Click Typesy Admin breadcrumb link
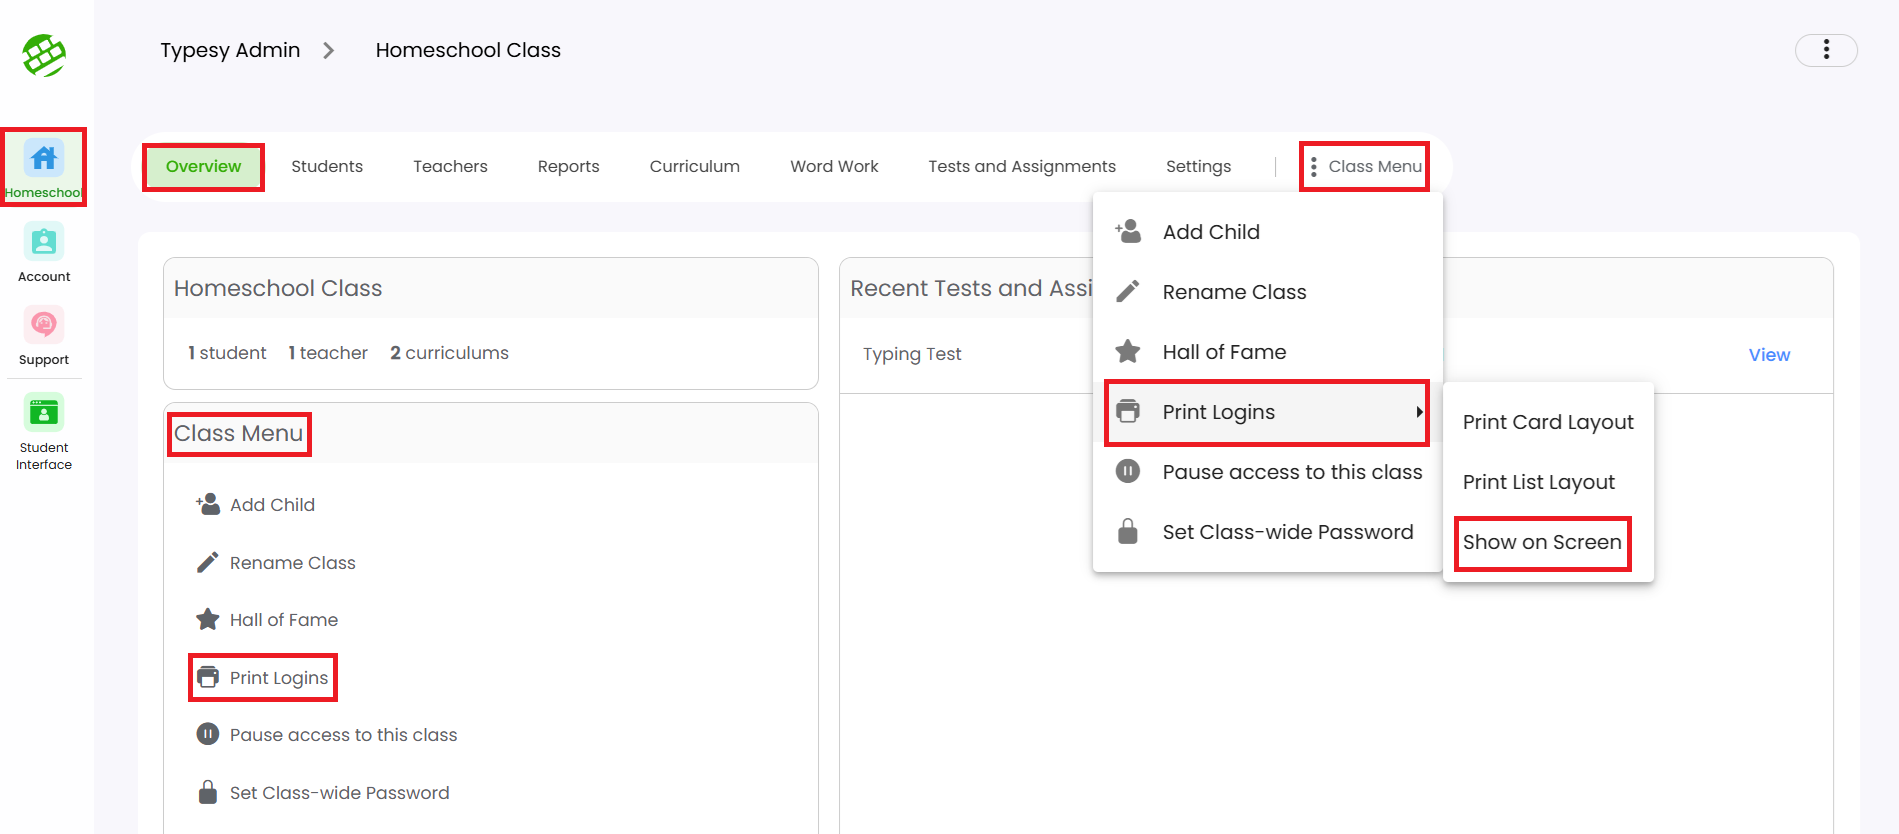The width and height of the screenshot is (1899, 834). (x=230, y=51)
